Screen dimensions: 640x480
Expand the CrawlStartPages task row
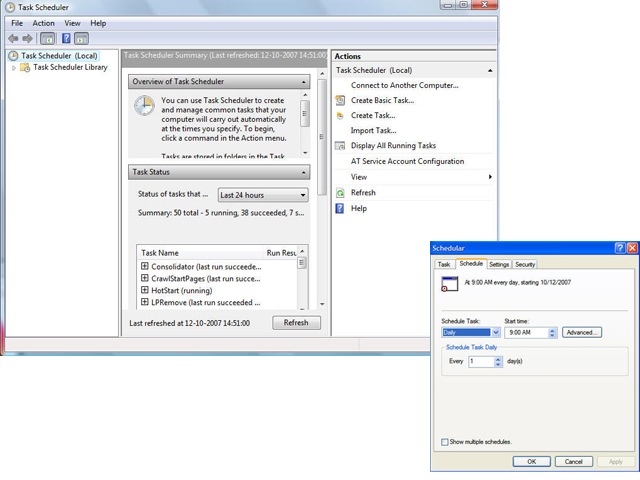point(144,278)
